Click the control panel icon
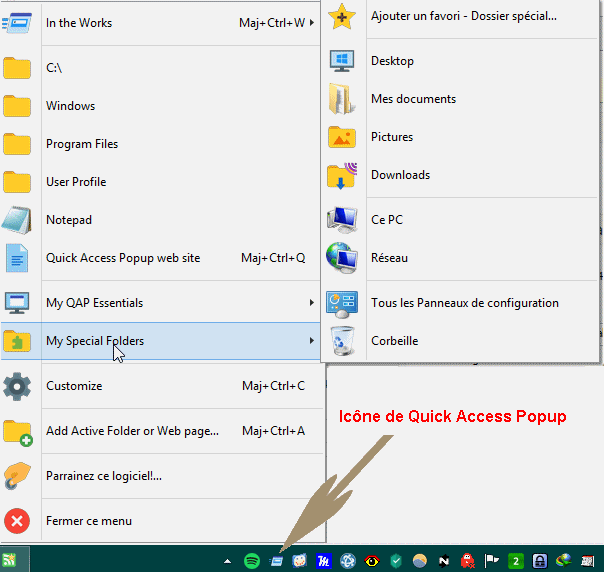This screenshot has width=604, height=572. (x=342, y=304)
